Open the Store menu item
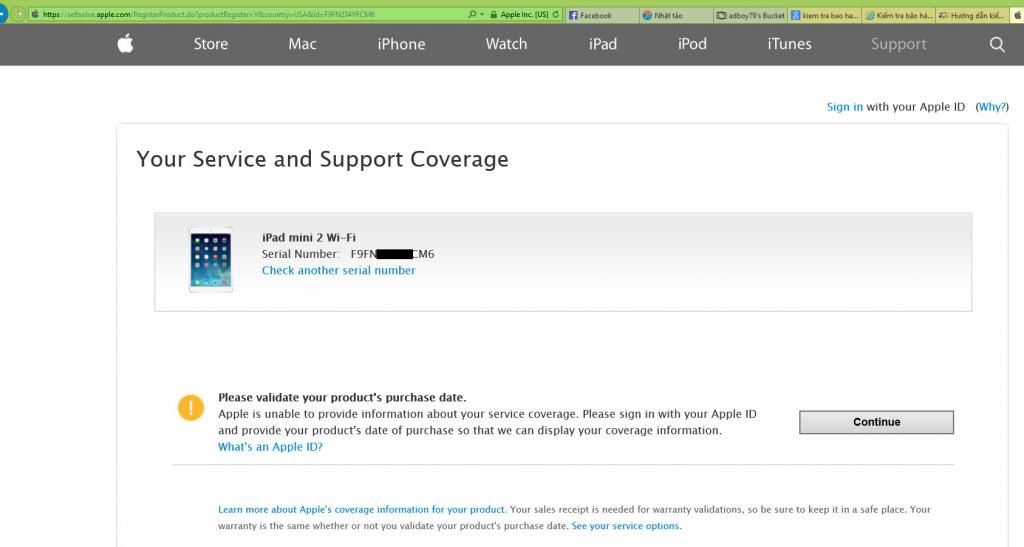1024x547 pixels. [211, 44]
